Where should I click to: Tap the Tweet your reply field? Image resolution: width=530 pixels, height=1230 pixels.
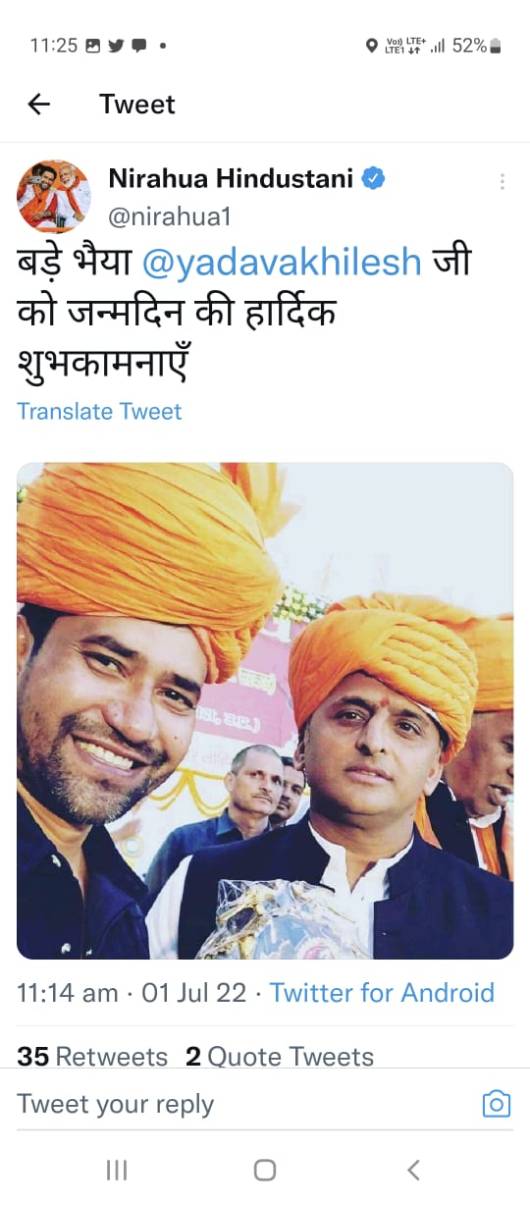coord(240,1104)
